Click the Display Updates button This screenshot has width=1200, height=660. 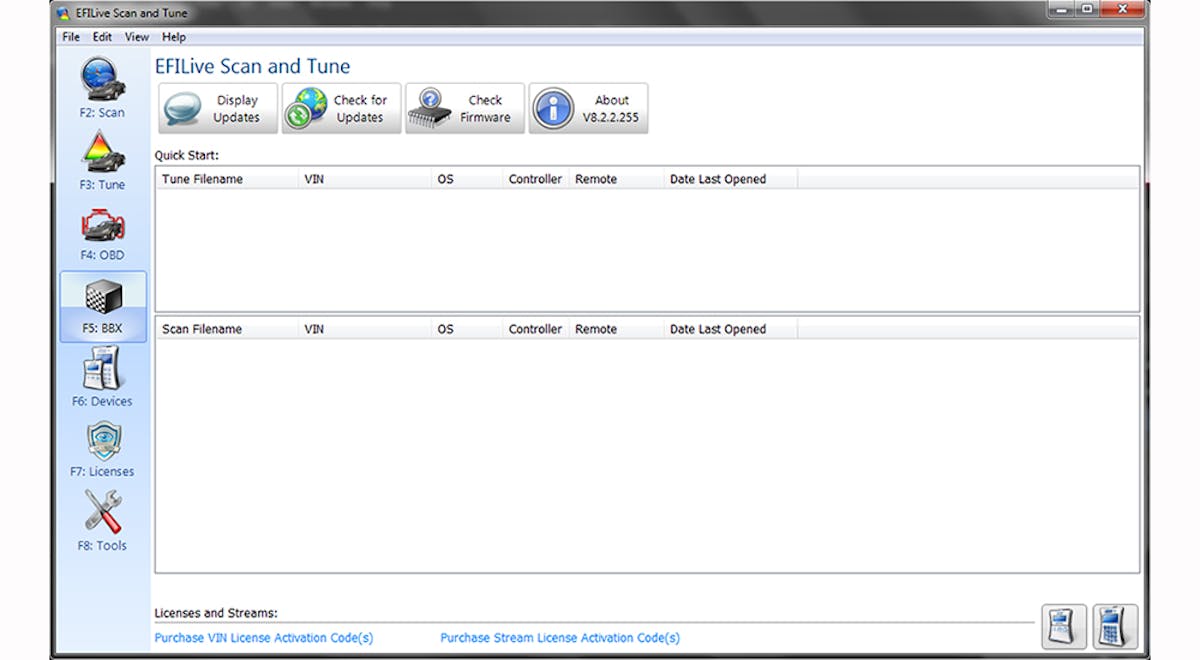pyautogui.click(x=218, y=108)
